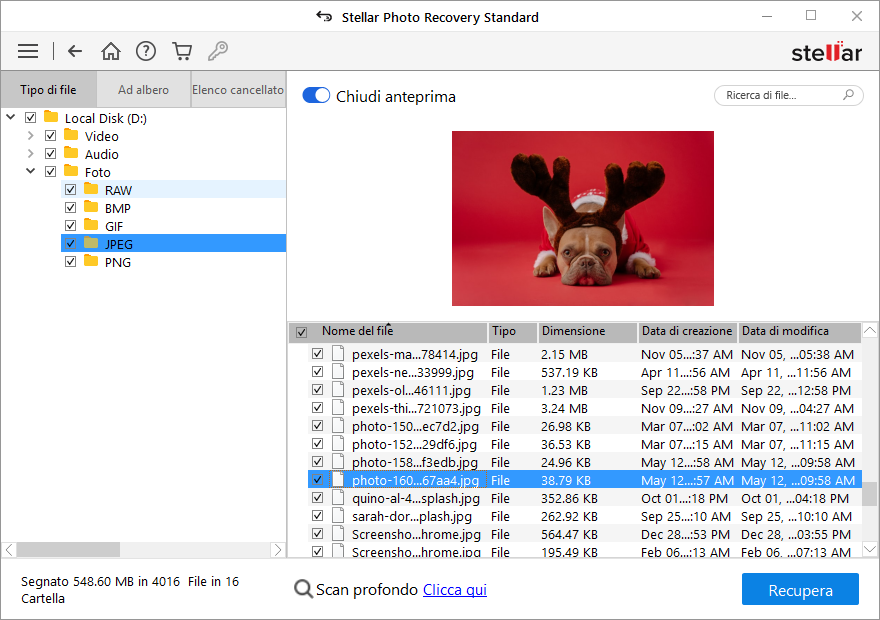Viewport: 880px width, 620px height.
Task: Select the JPEG tree item
Action: click(173, 244)
